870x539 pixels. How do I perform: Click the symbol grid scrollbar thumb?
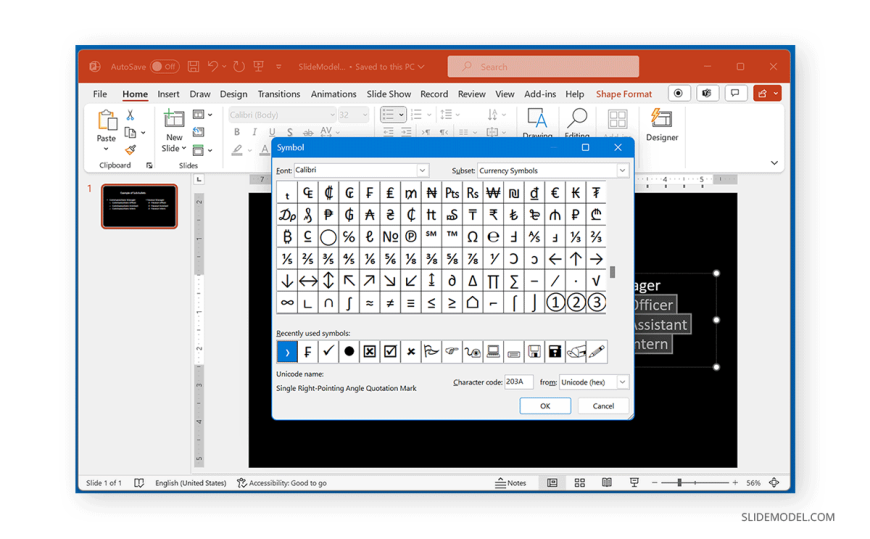[613, 272]
